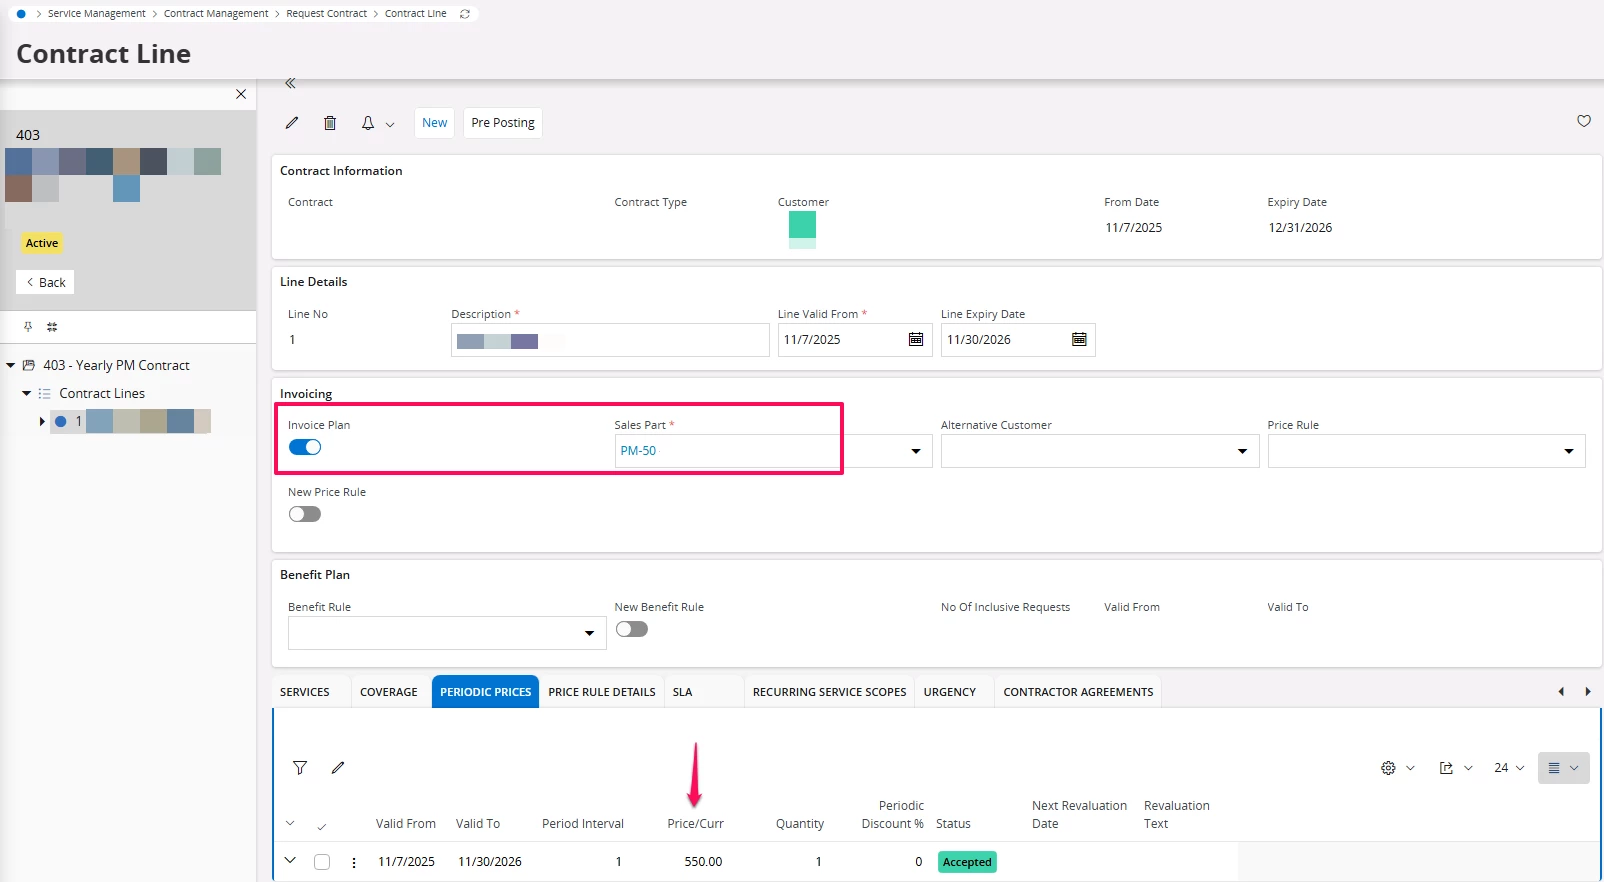The height and width of the screenshot is (882, 1604).
Task: Click the pencil edit icon in top toolbar
Action: [x=292, y=123]
